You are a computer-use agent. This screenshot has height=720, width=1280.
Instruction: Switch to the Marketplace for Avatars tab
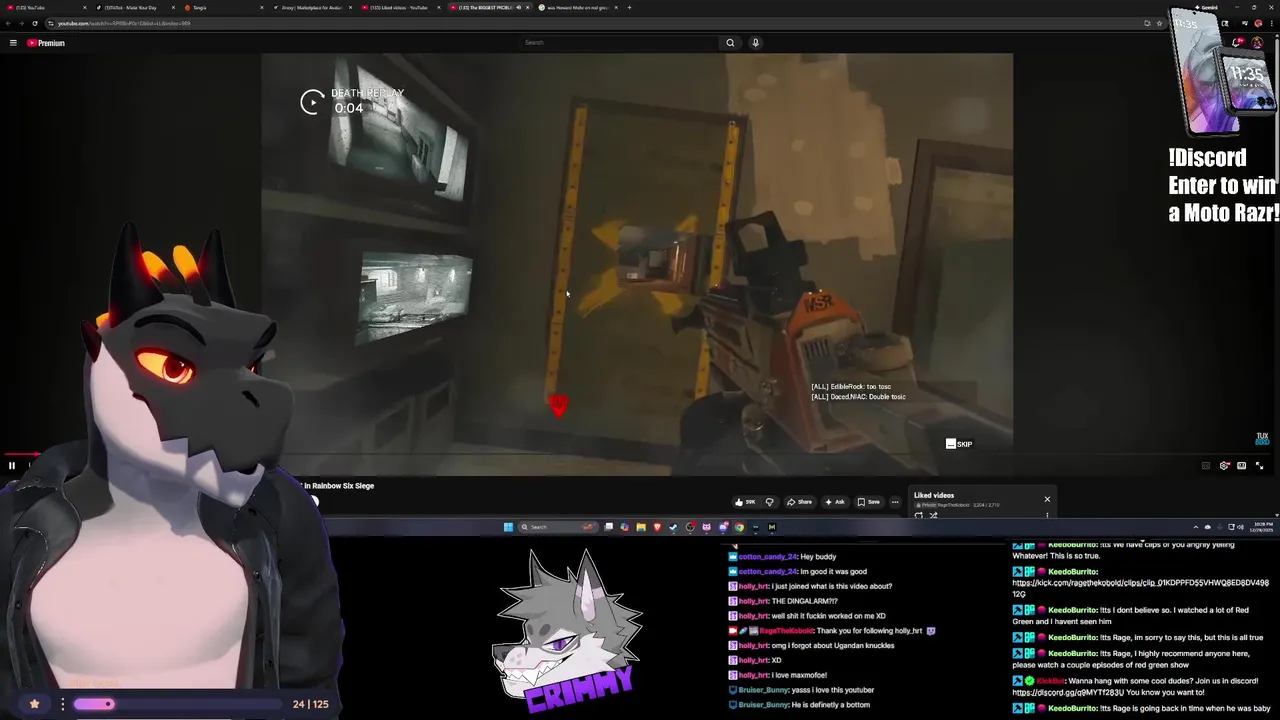[313, 8]
